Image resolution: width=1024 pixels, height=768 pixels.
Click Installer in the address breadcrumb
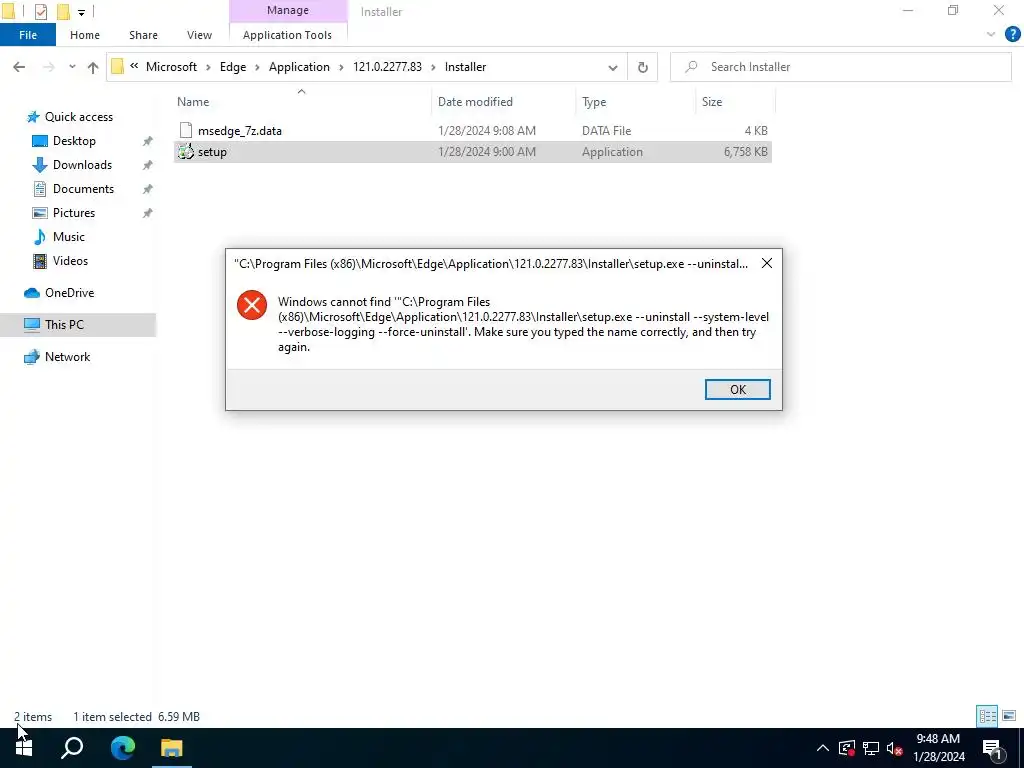[x=465, y=67]
